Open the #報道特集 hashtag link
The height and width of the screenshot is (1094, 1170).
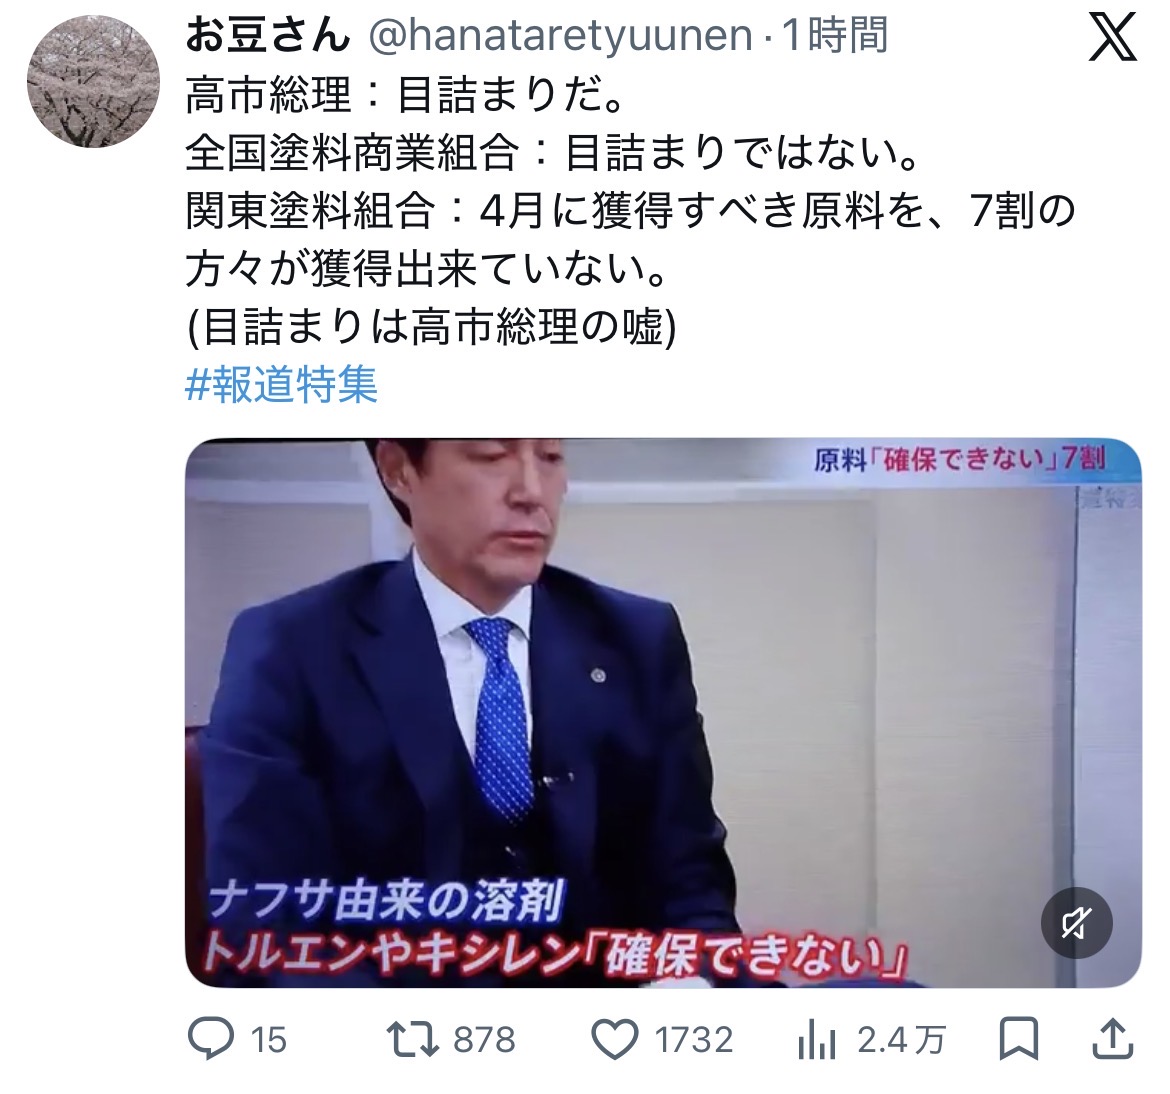tap(281, 384)
